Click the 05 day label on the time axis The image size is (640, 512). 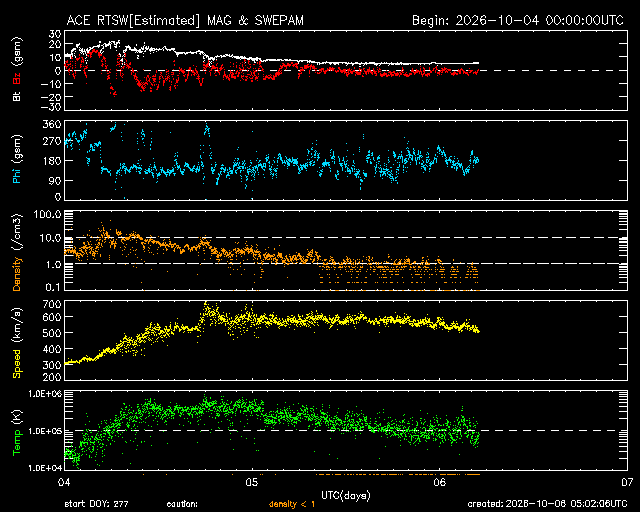(x=252, y=483)
